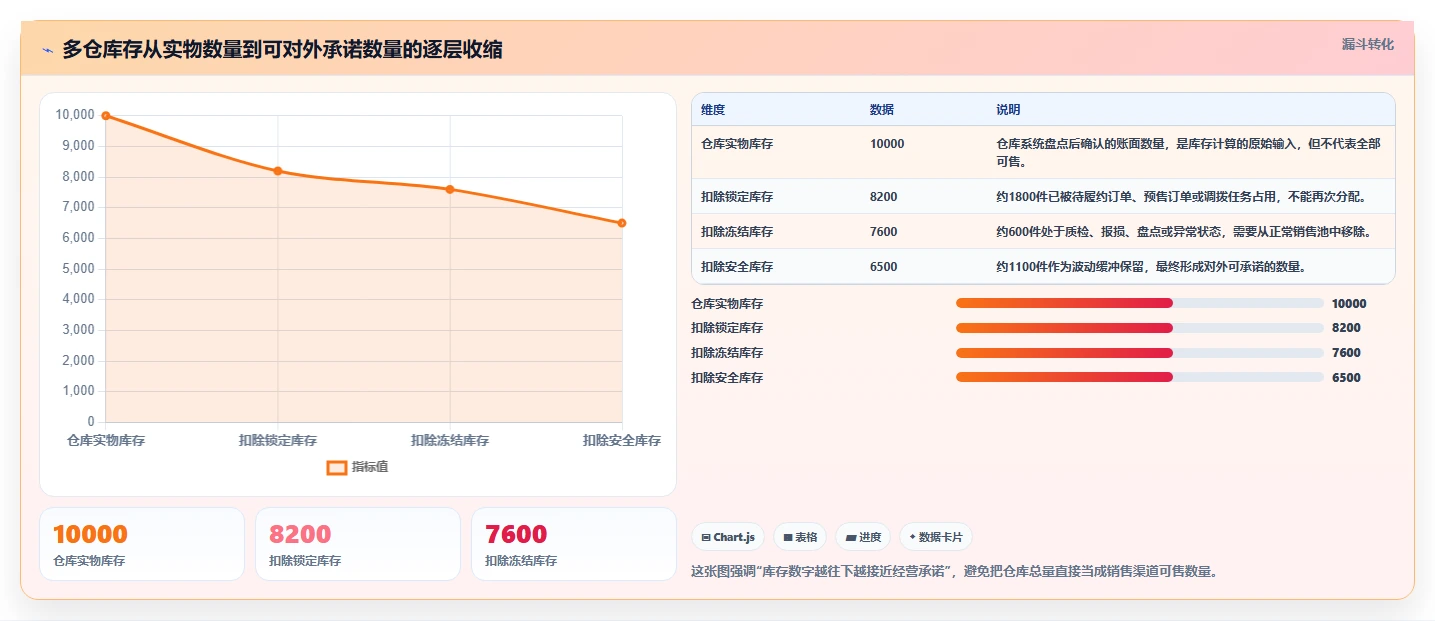Screen dimensions: 1435x621
Task: Click the description starting 约1800件已被待履约订单
Action: point(1181,197)
